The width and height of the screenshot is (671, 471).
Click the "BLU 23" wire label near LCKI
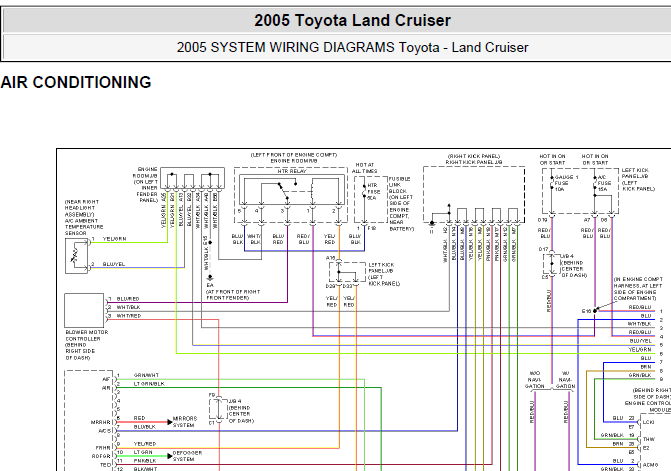tap(623, 418)
